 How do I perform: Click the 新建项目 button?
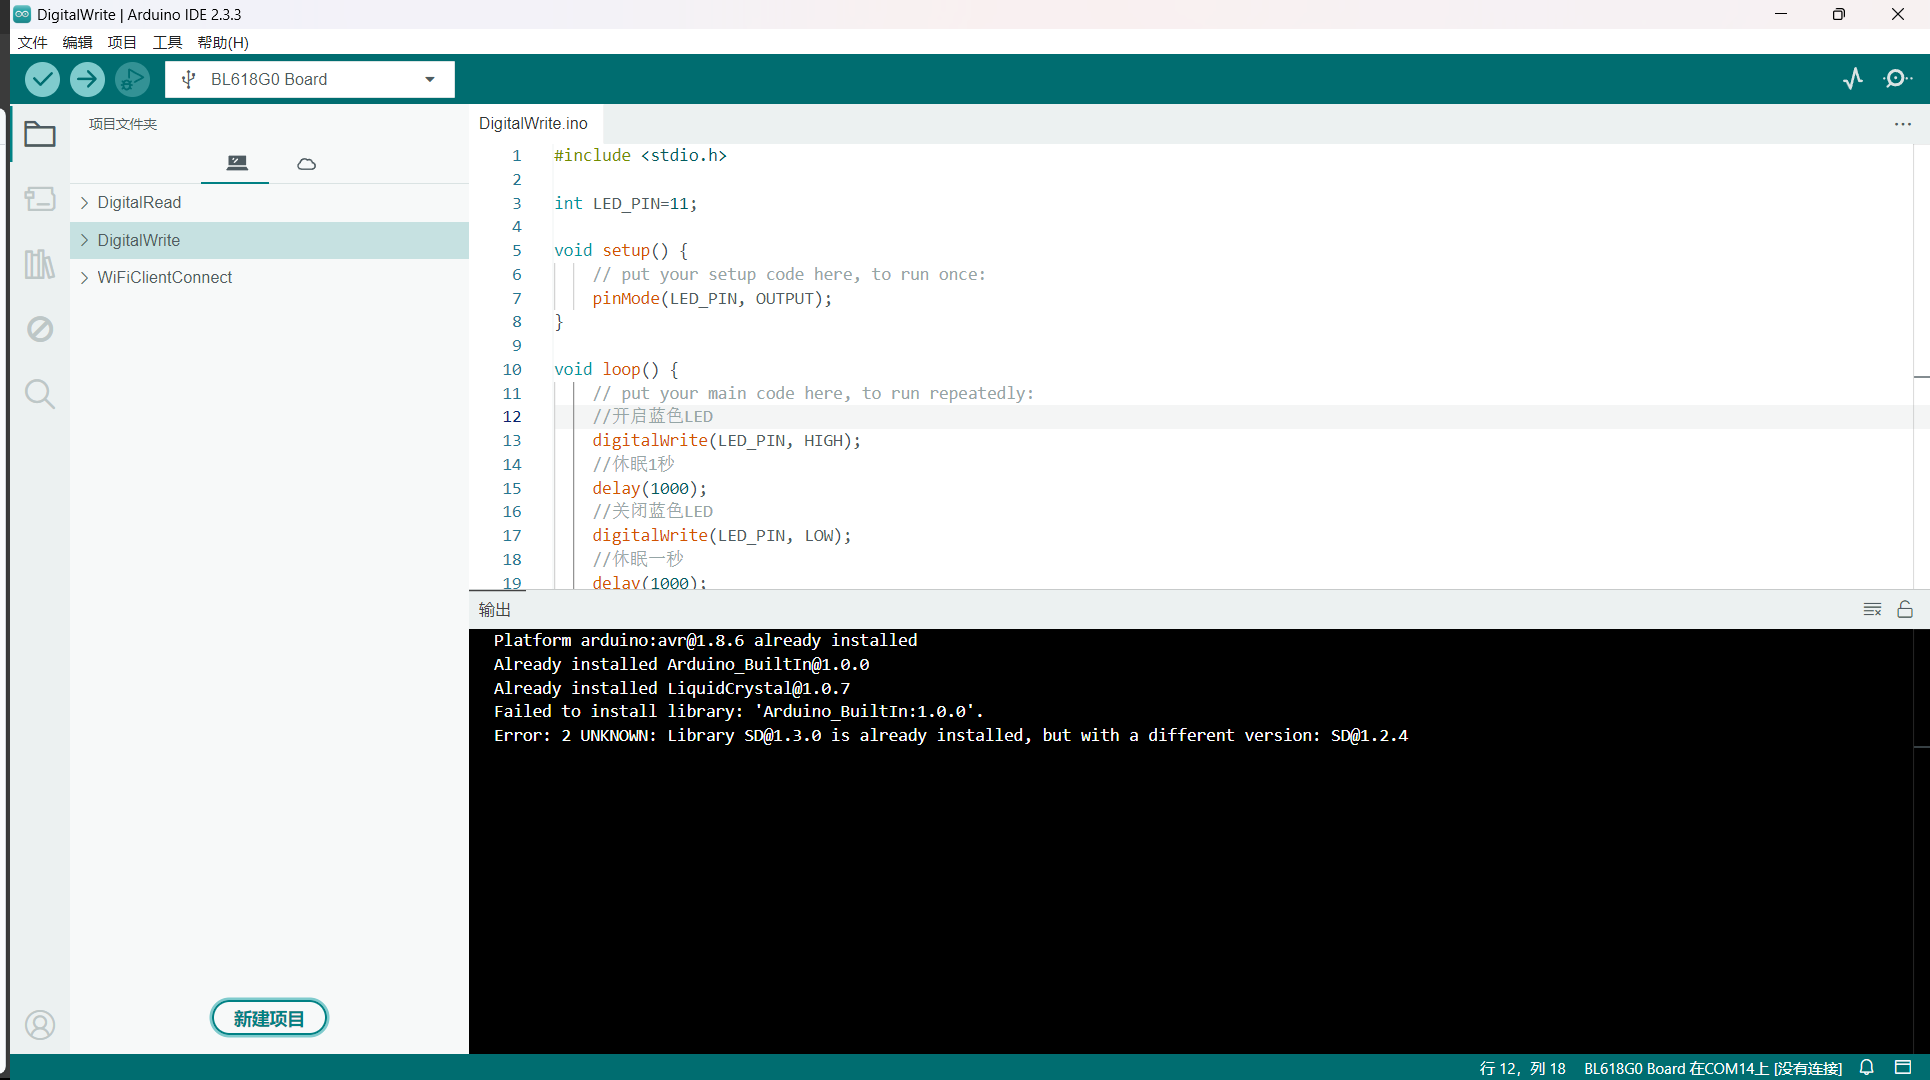pos(269,1018)
